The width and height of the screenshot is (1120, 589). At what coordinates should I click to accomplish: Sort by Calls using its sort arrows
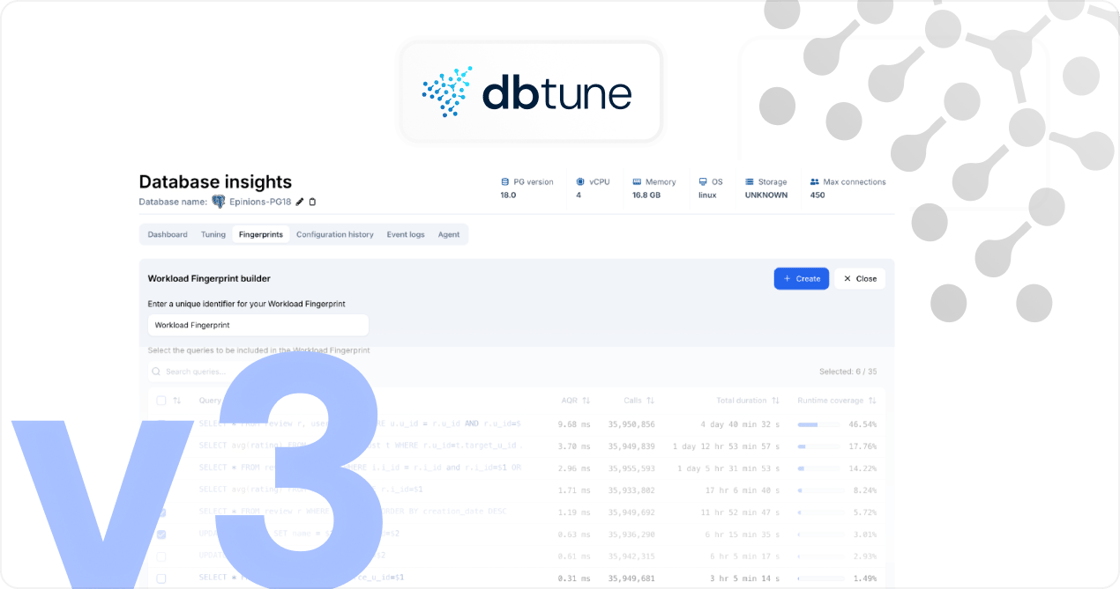click(650, 400)
